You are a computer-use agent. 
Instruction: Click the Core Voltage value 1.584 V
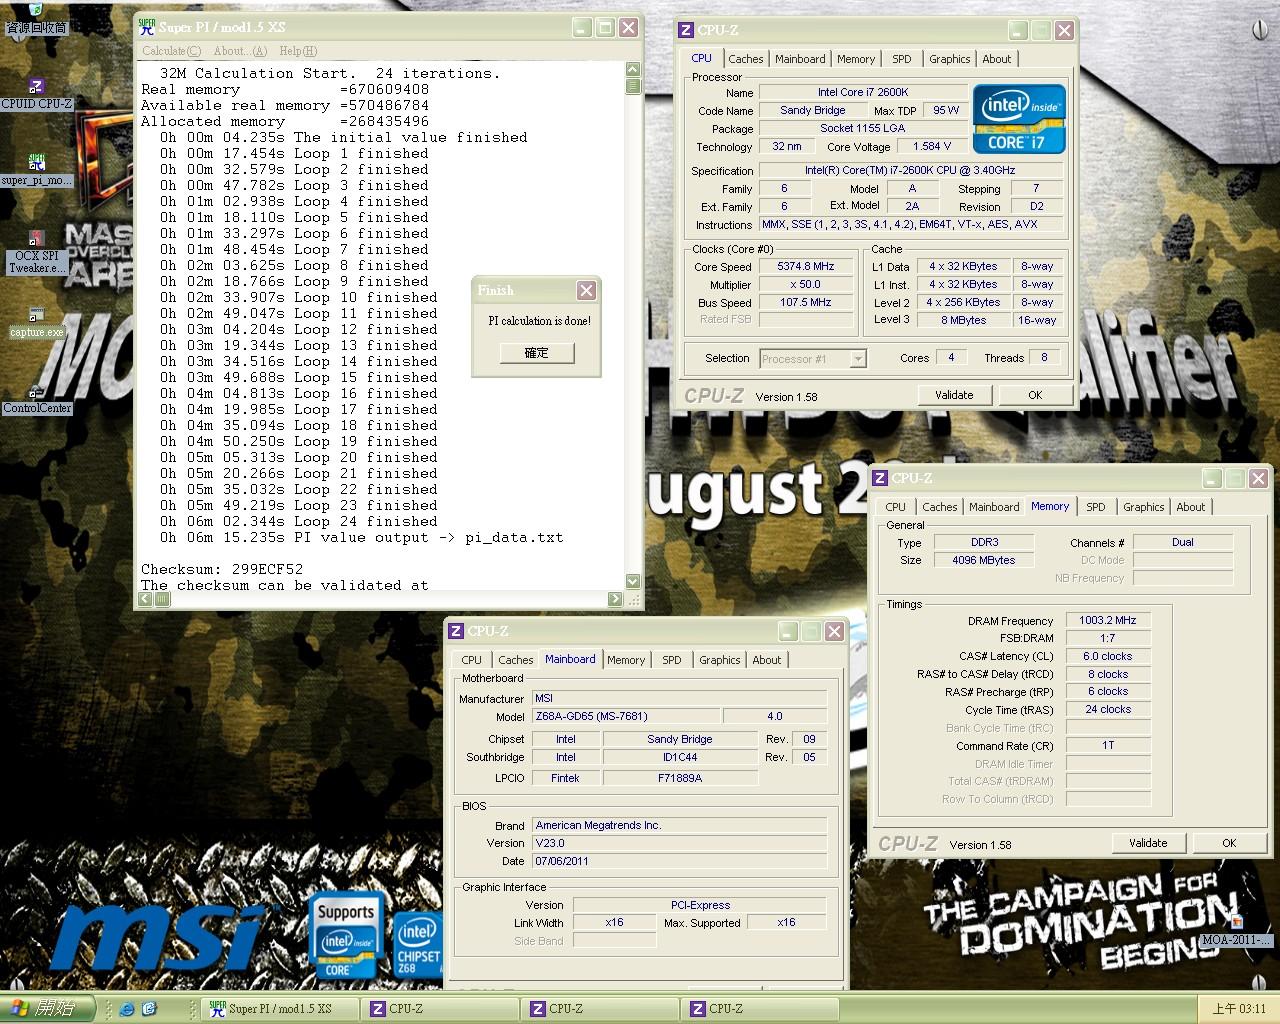coord(932,146)
